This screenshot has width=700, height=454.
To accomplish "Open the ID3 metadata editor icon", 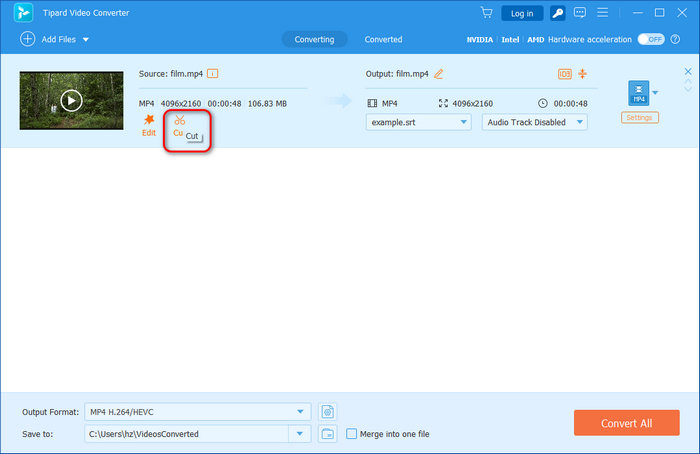I will (565, 73).
